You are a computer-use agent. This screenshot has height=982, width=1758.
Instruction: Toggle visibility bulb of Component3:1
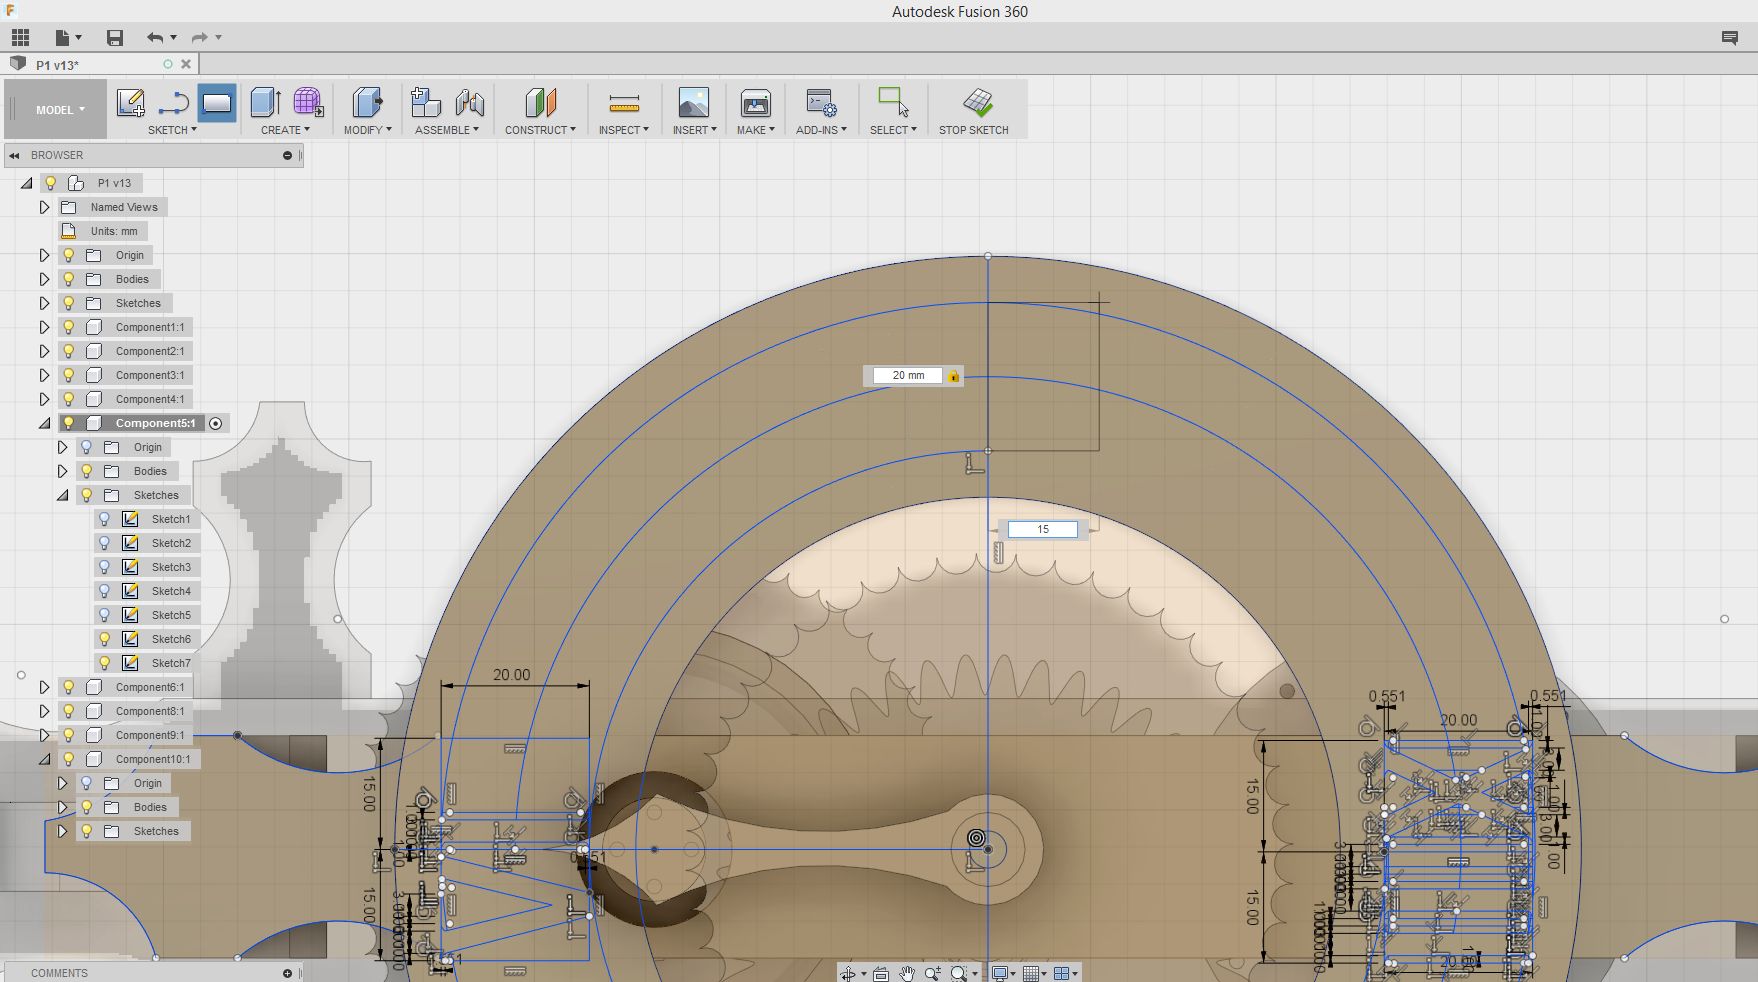click(69, 375)
